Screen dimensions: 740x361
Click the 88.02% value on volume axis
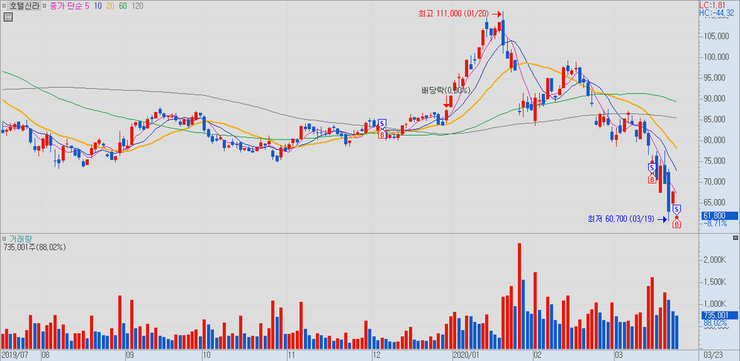(x=716, y=323)
